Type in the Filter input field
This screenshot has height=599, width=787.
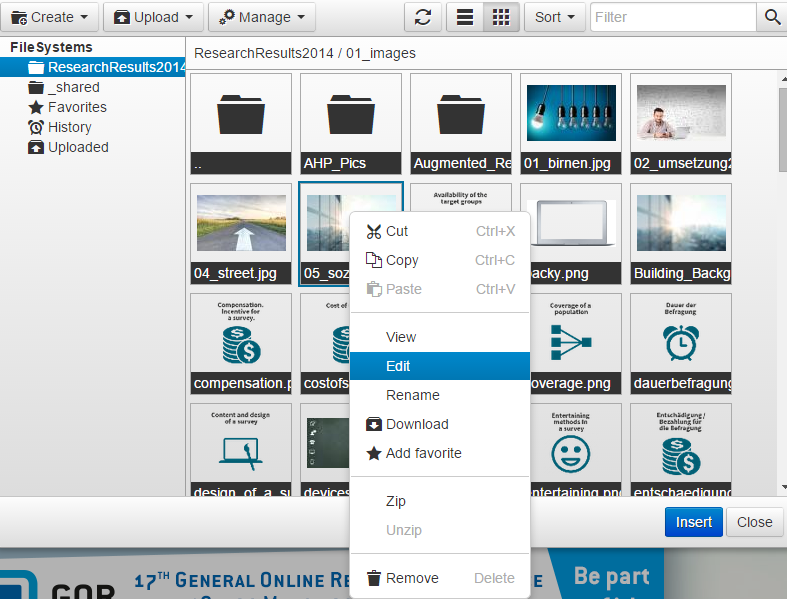(x=673, y=17)
